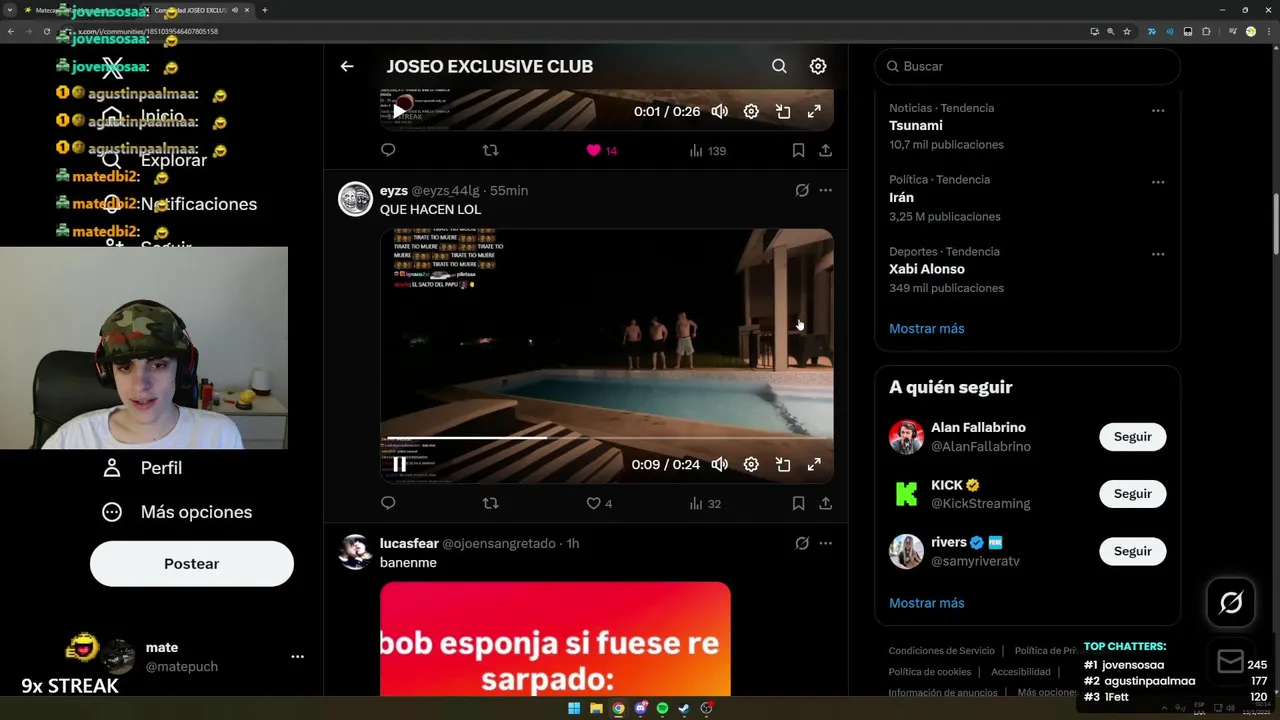Repost the top video post
The height and width of the screenshot is (720, 1280).
click(x=490, y=150)
